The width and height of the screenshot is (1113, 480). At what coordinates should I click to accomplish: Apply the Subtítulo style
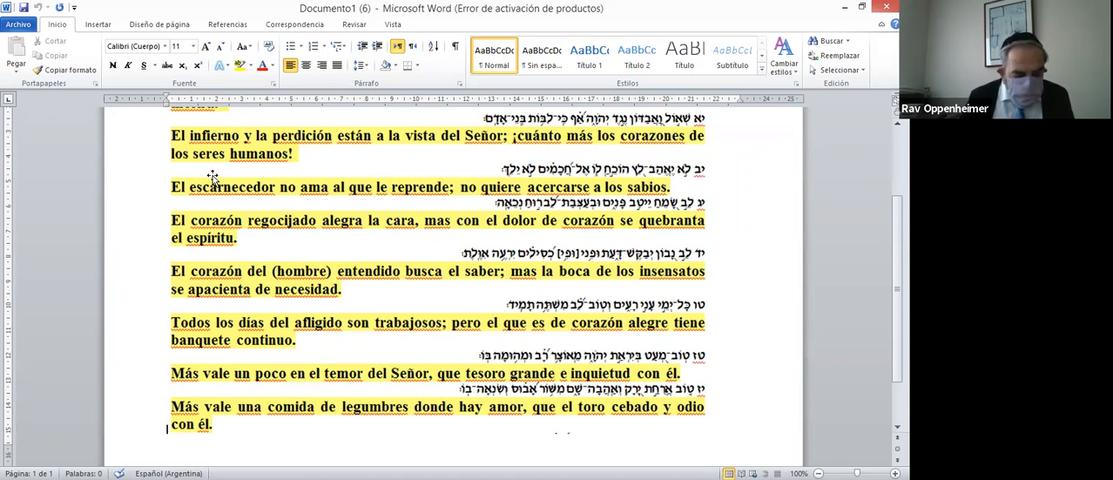(x=732, y=56)
